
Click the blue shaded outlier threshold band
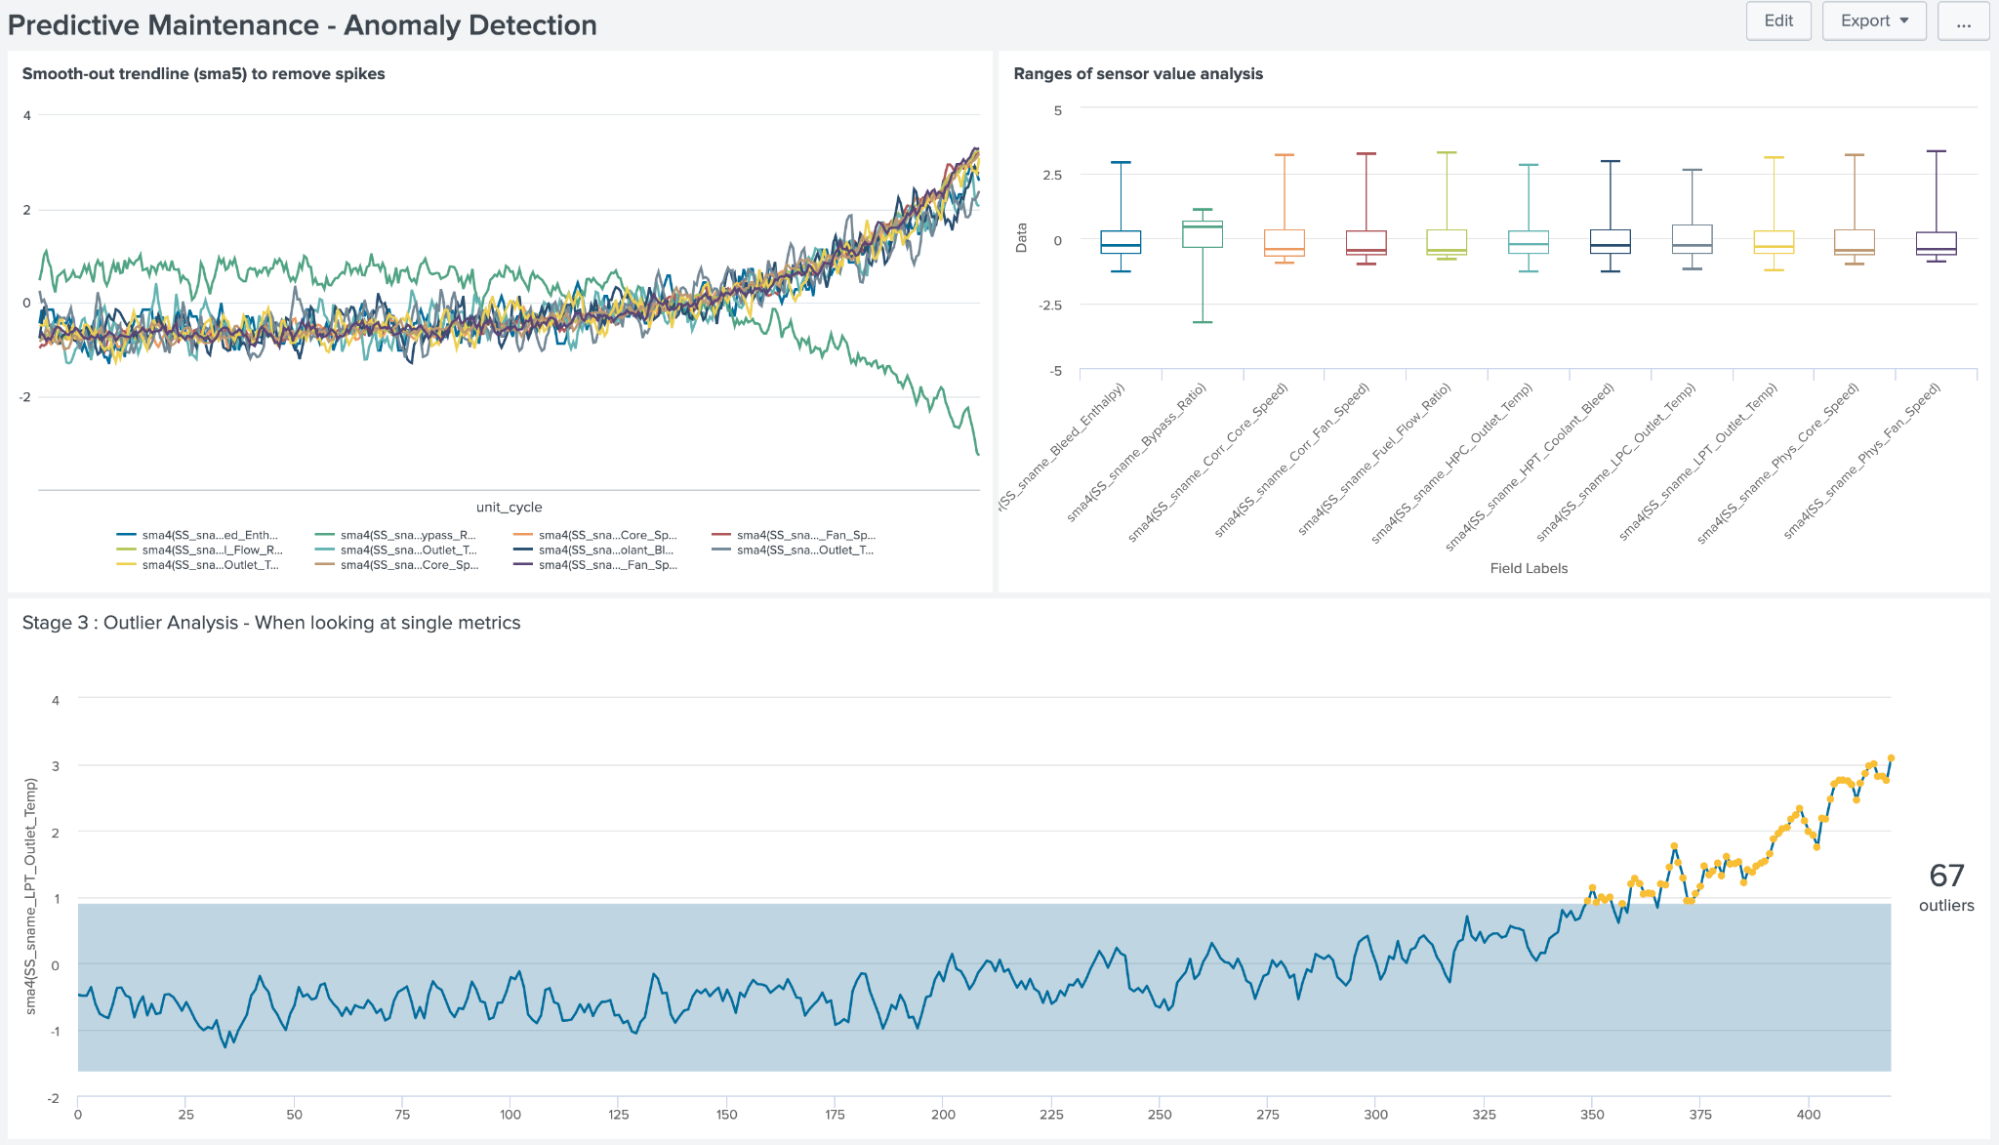click(984, 987)
